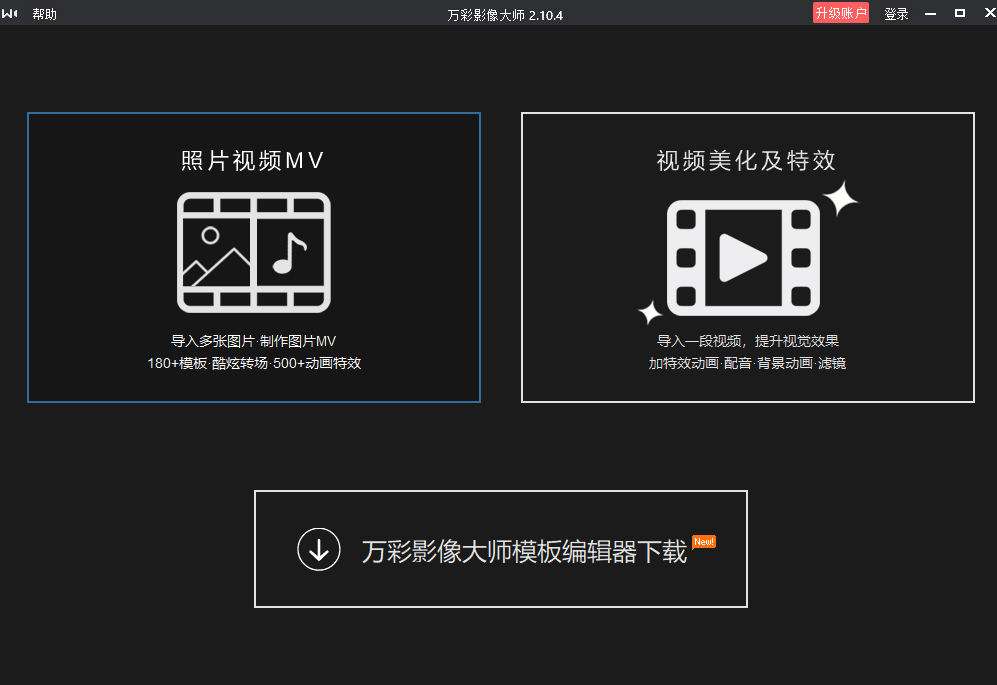Image resolution: width=997 pixels, height=685 pixels.
Task: Select the 照片视频MV heading
Action: click(x=253, y=160)
